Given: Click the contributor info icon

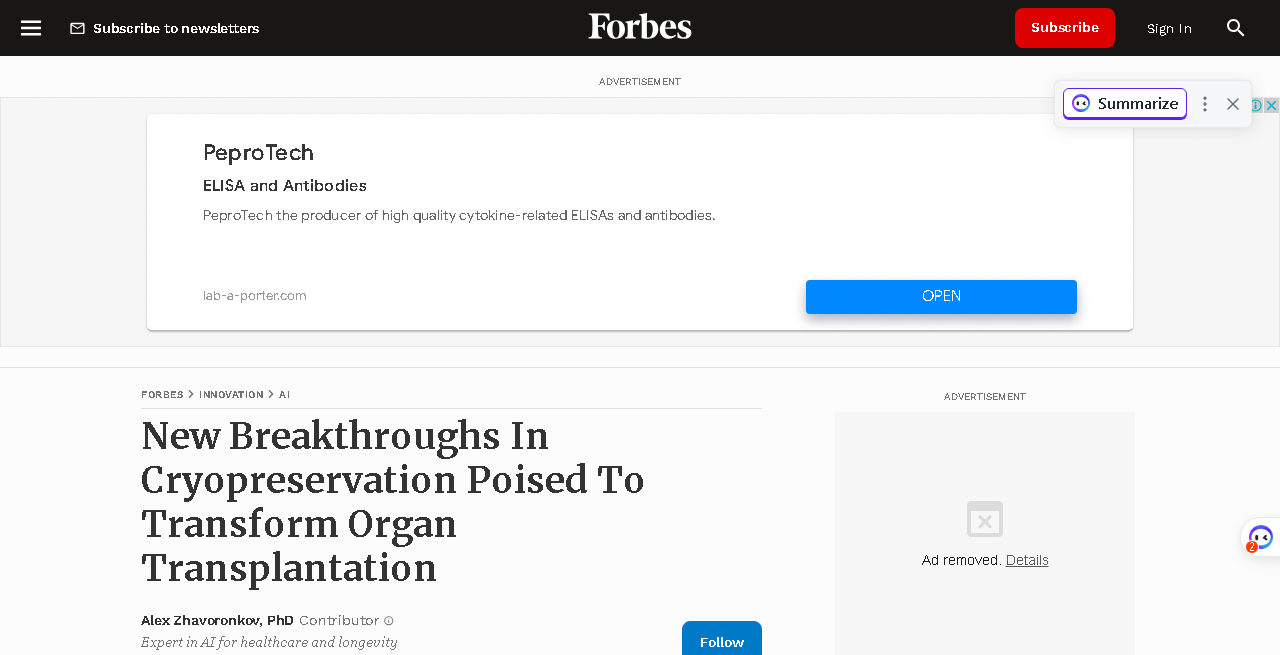Looking at the screenshot, I should (389, 621).
